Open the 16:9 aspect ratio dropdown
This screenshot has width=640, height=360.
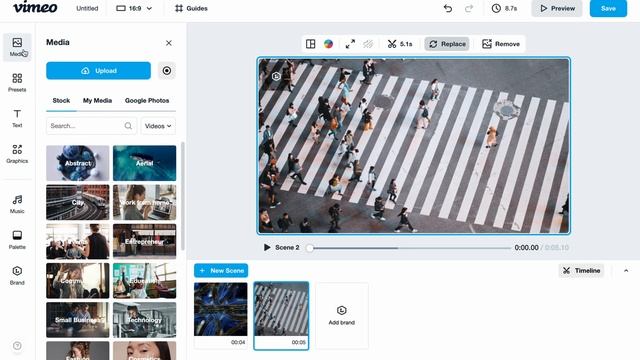tap(134, 8)
